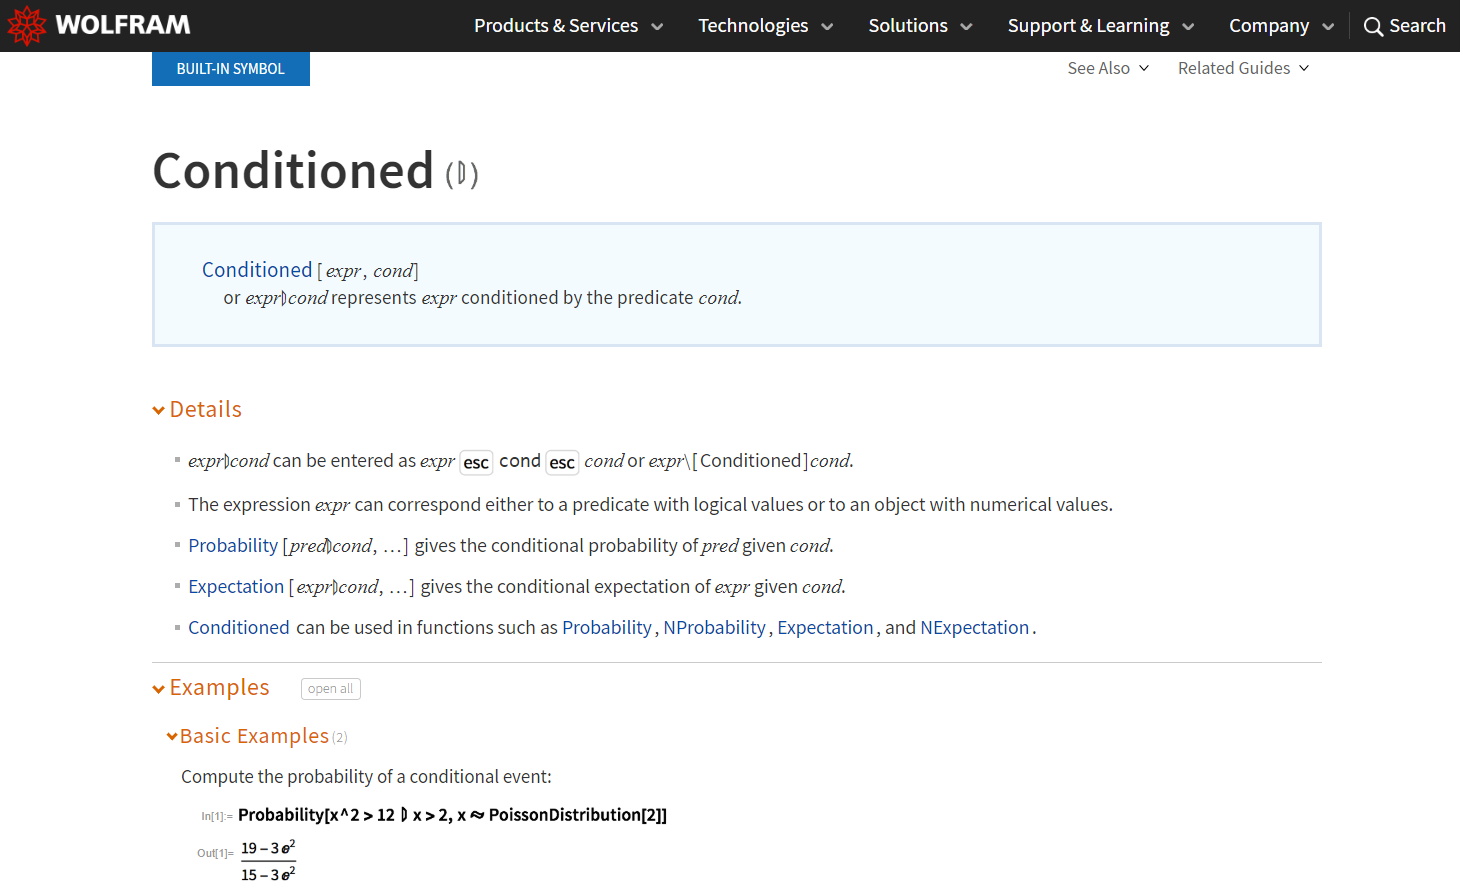Click the Probability[x^2 > 12 ...] input line
The width and height of the screenshot is (1460, 894).
tap(452, 815)
